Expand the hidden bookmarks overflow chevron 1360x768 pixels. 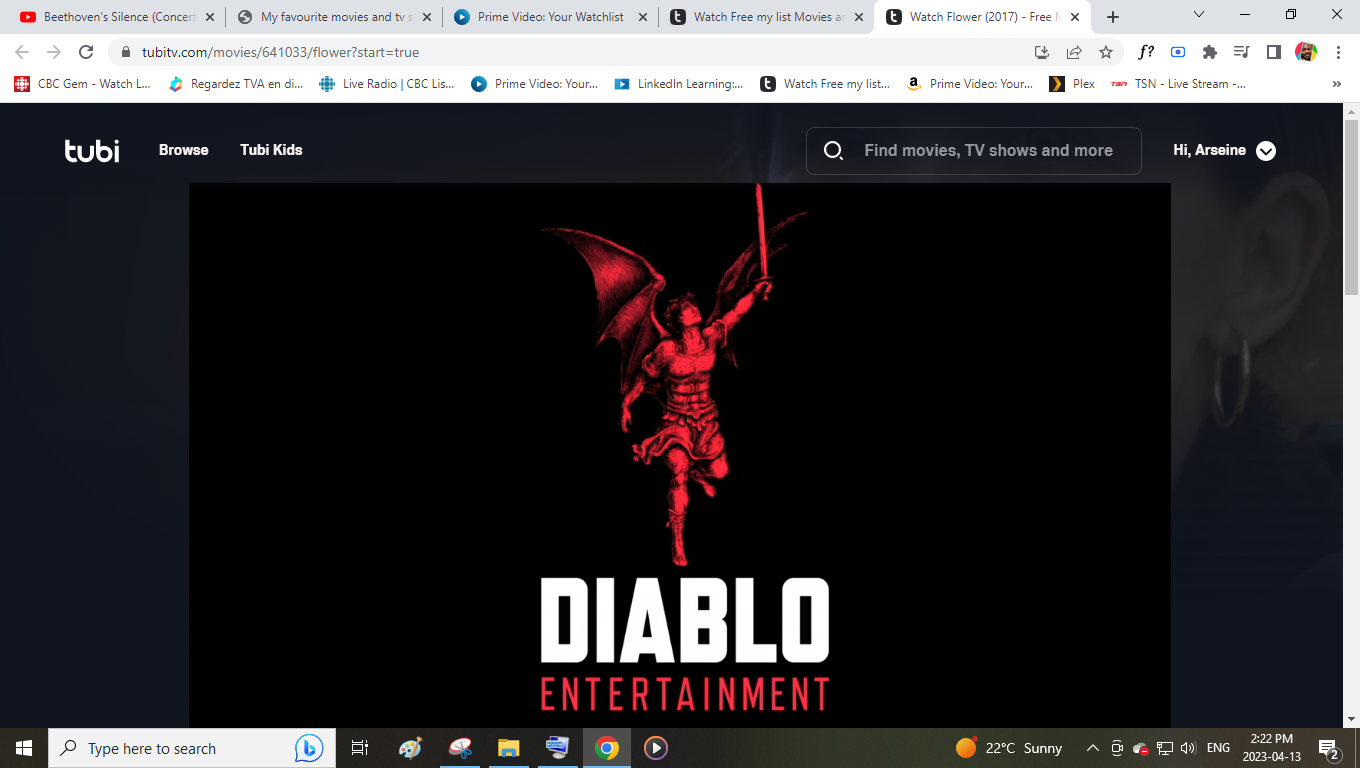pyautogui.click(x=1337, y=84)
